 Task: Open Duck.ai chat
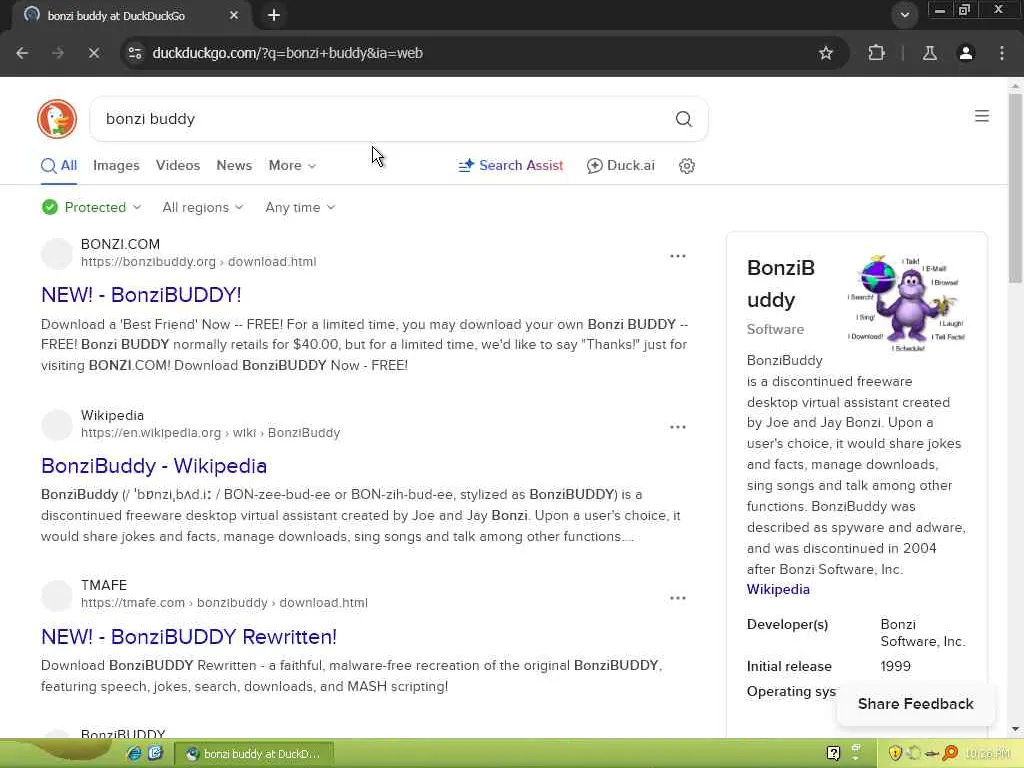tap(620, 165)
